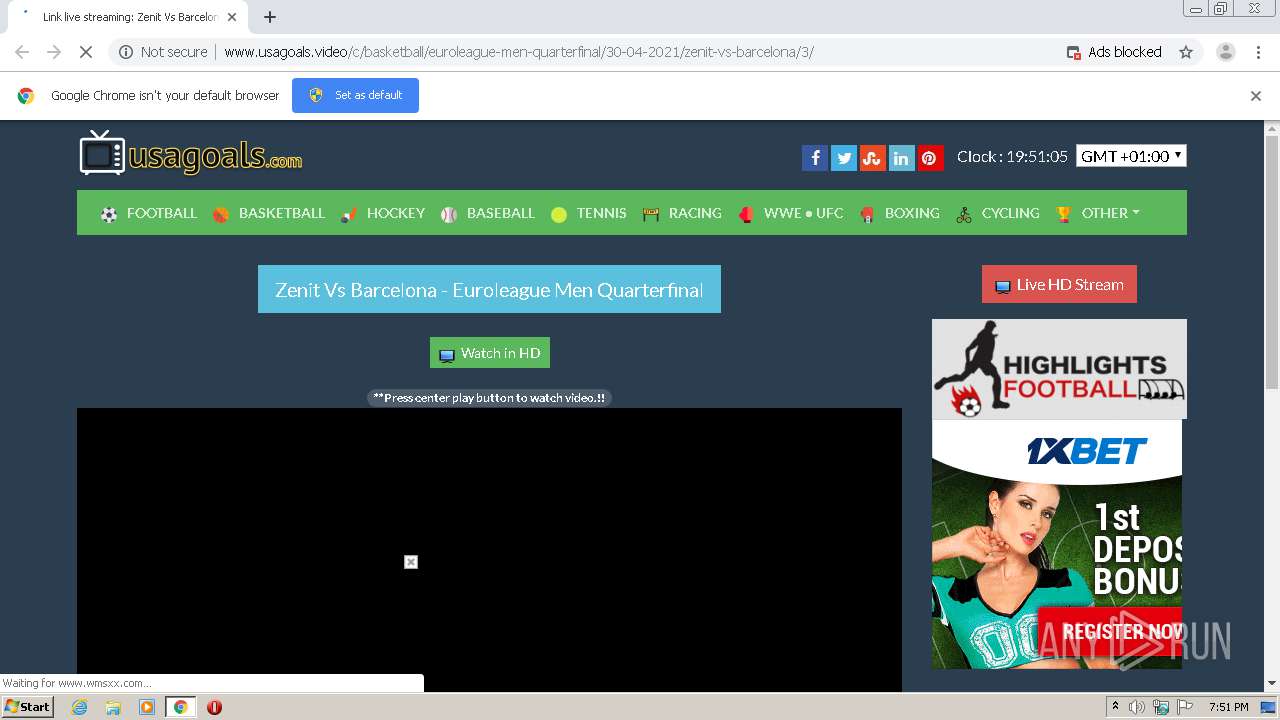The height and width of the screenshot is (720, 1280).
Task: Open the network icon in system tray
Action: [x=1161, y=707]
